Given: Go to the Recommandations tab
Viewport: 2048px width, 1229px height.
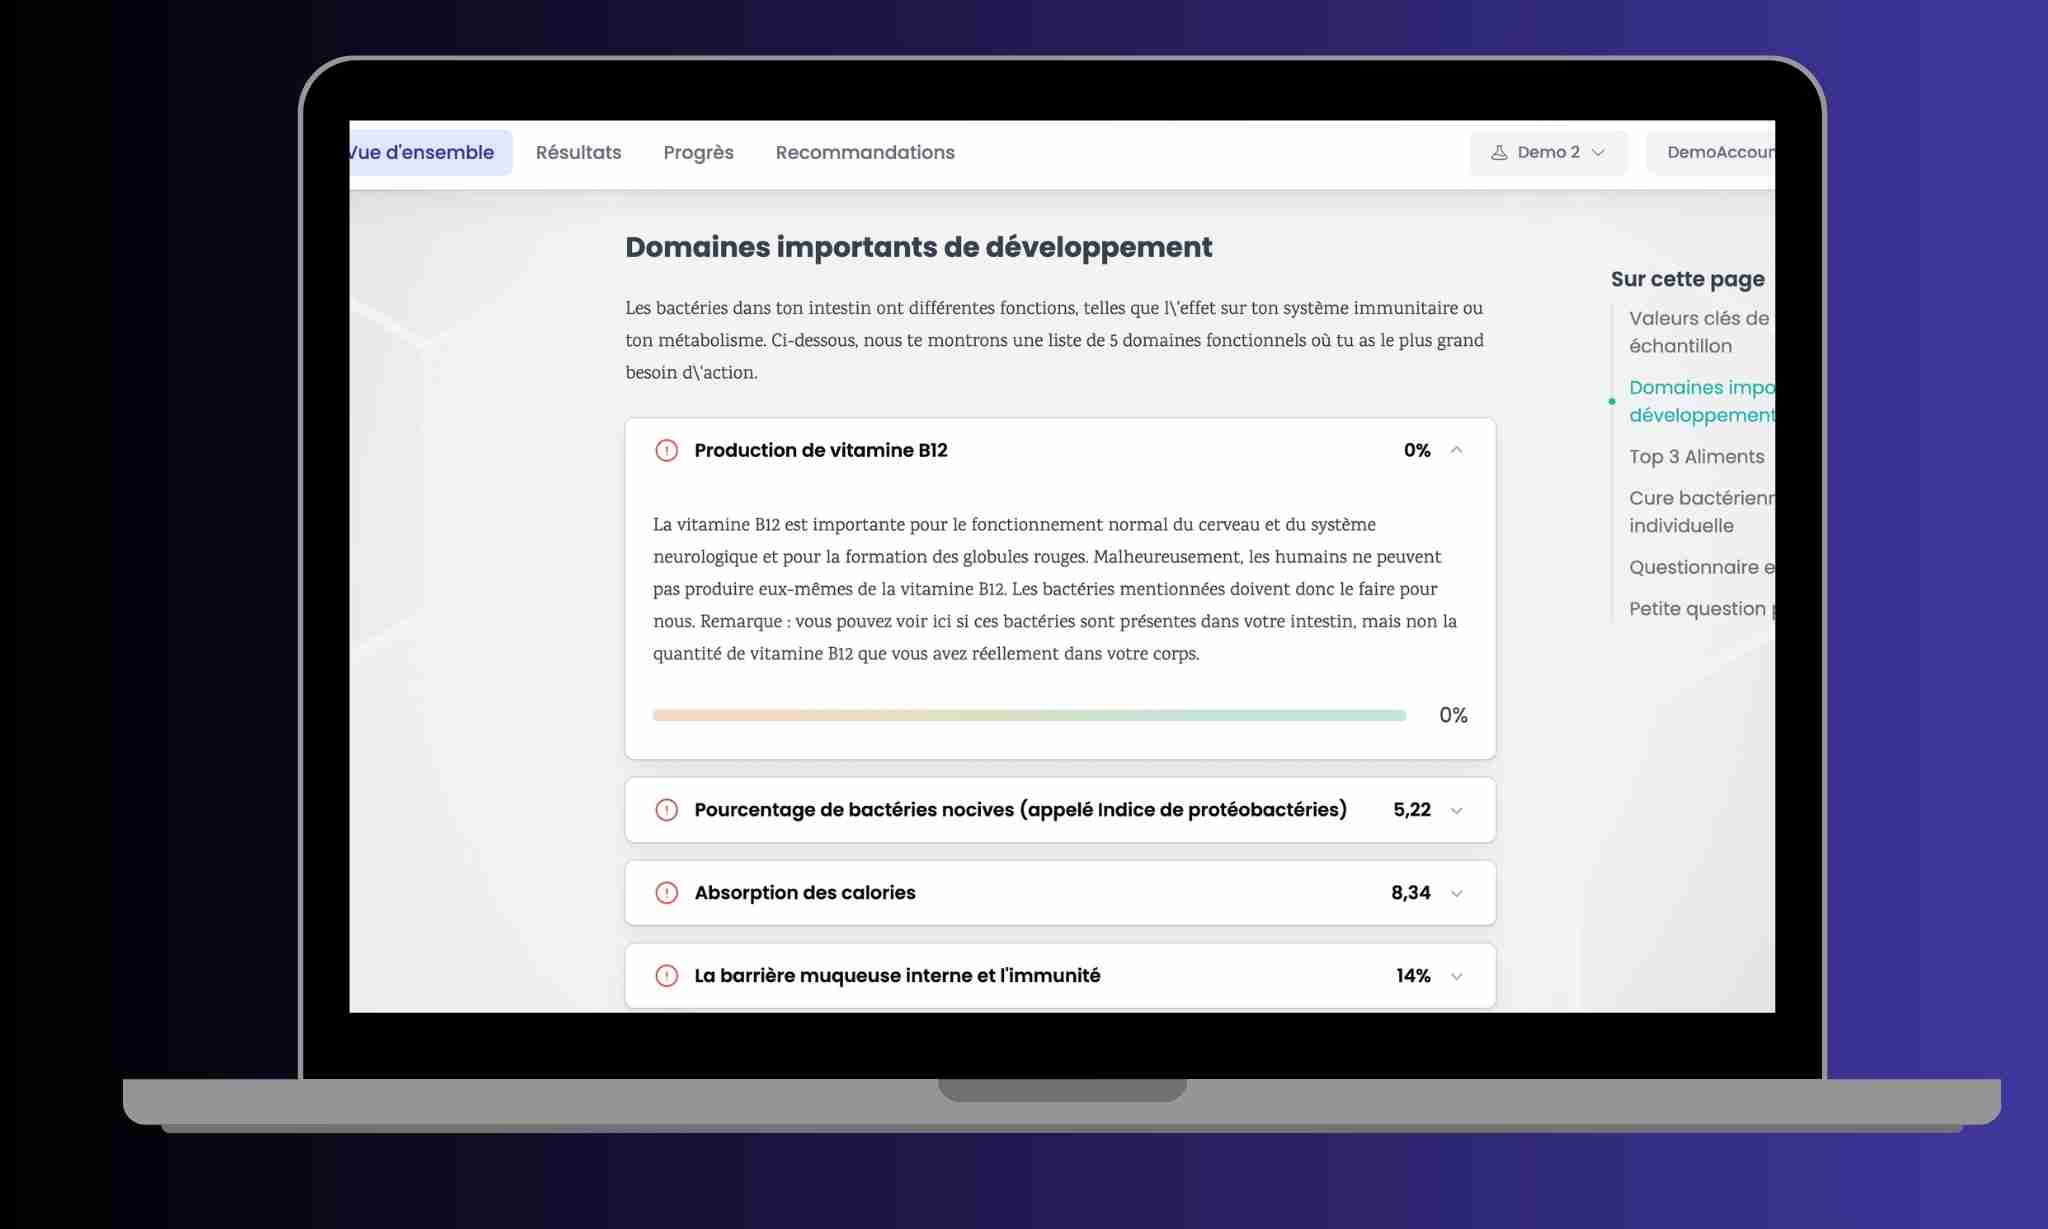Looking at the screenshot, I should pyautogui.click(x=865, y=152).
